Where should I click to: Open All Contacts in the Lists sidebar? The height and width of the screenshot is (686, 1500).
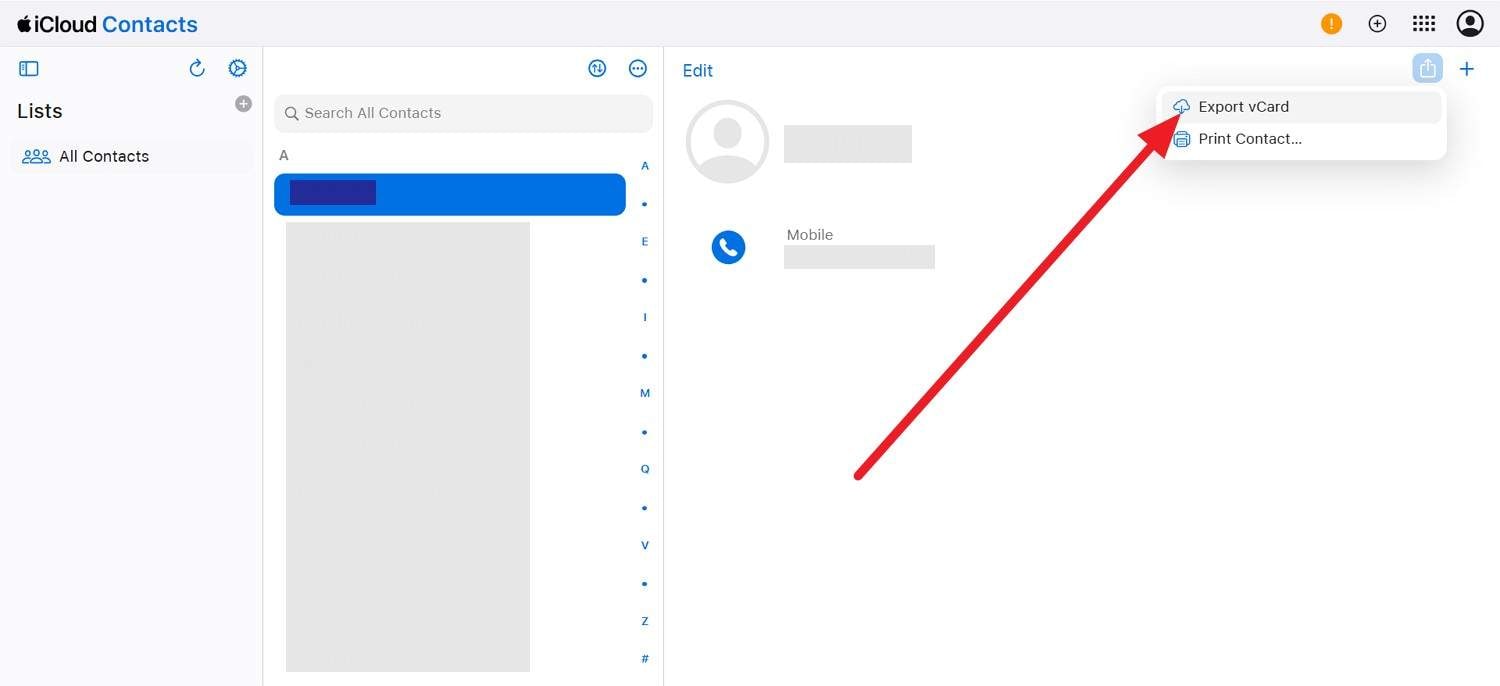click(x=104, y=156)
